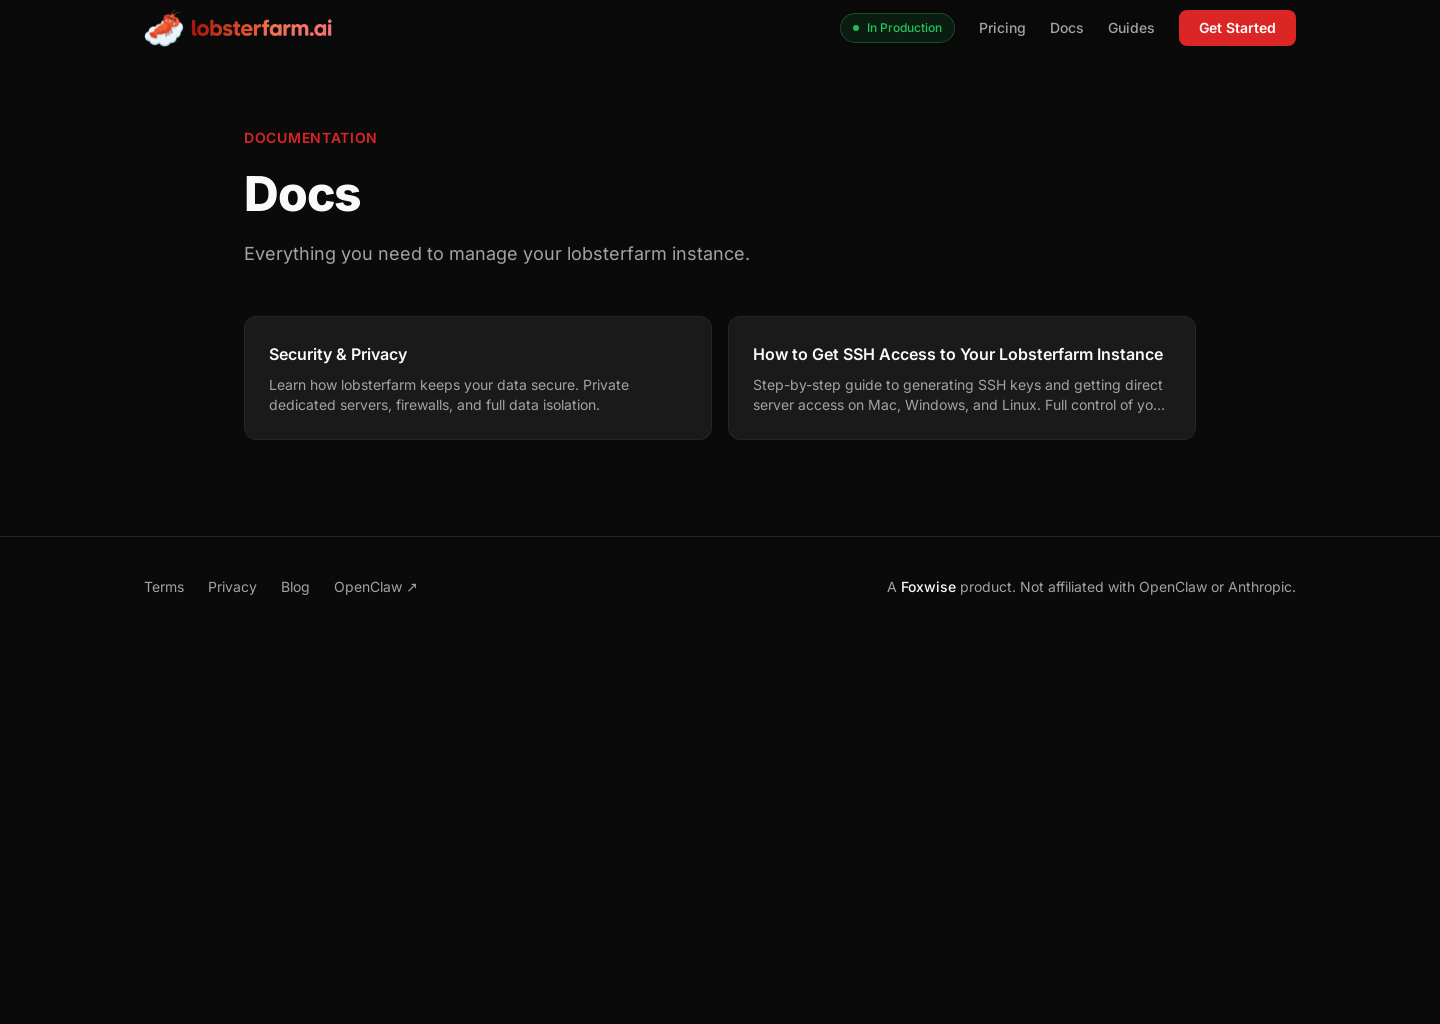Open the OpenClaw external site

(368, 587)
